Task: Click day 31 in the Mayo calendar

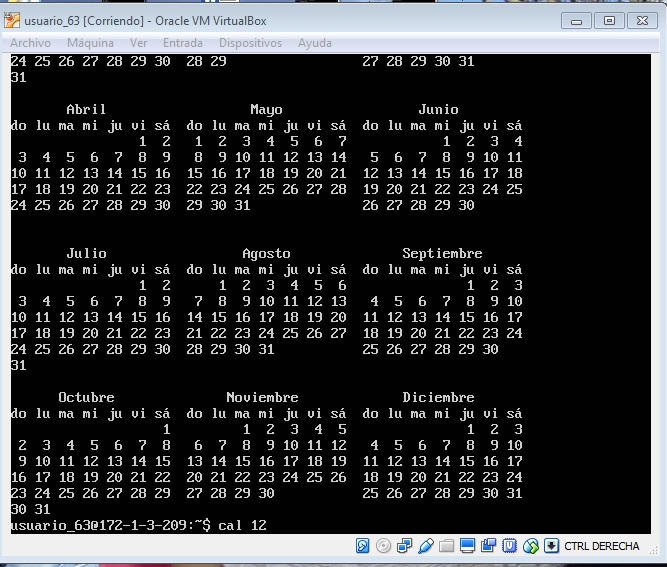Action: pos(242,205)
